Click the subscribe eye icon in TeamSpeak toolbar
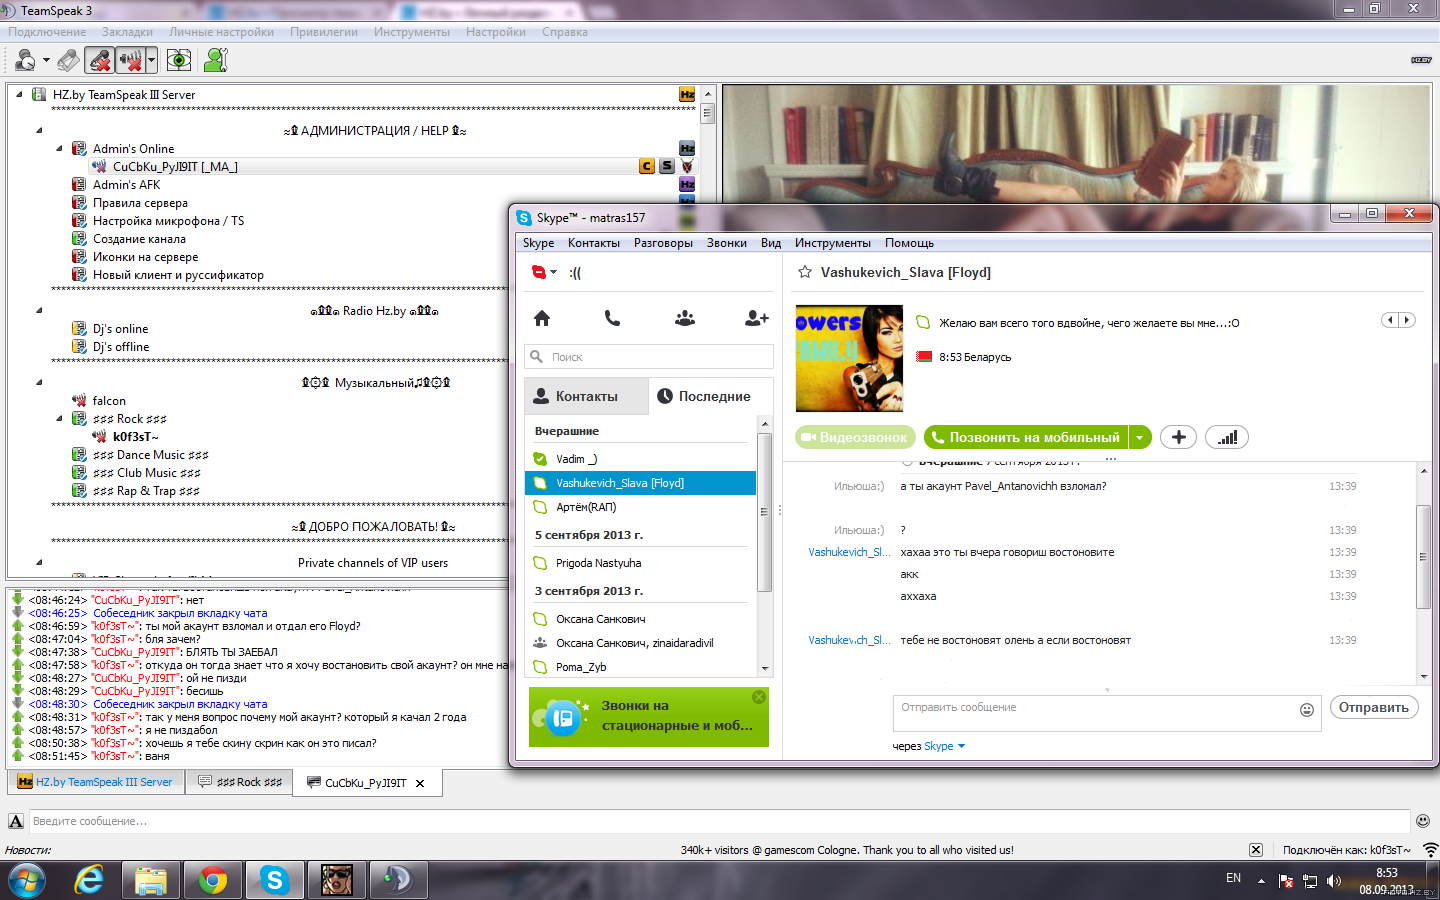The width and height of the screenshot is (1440, 900). [179, 61]
